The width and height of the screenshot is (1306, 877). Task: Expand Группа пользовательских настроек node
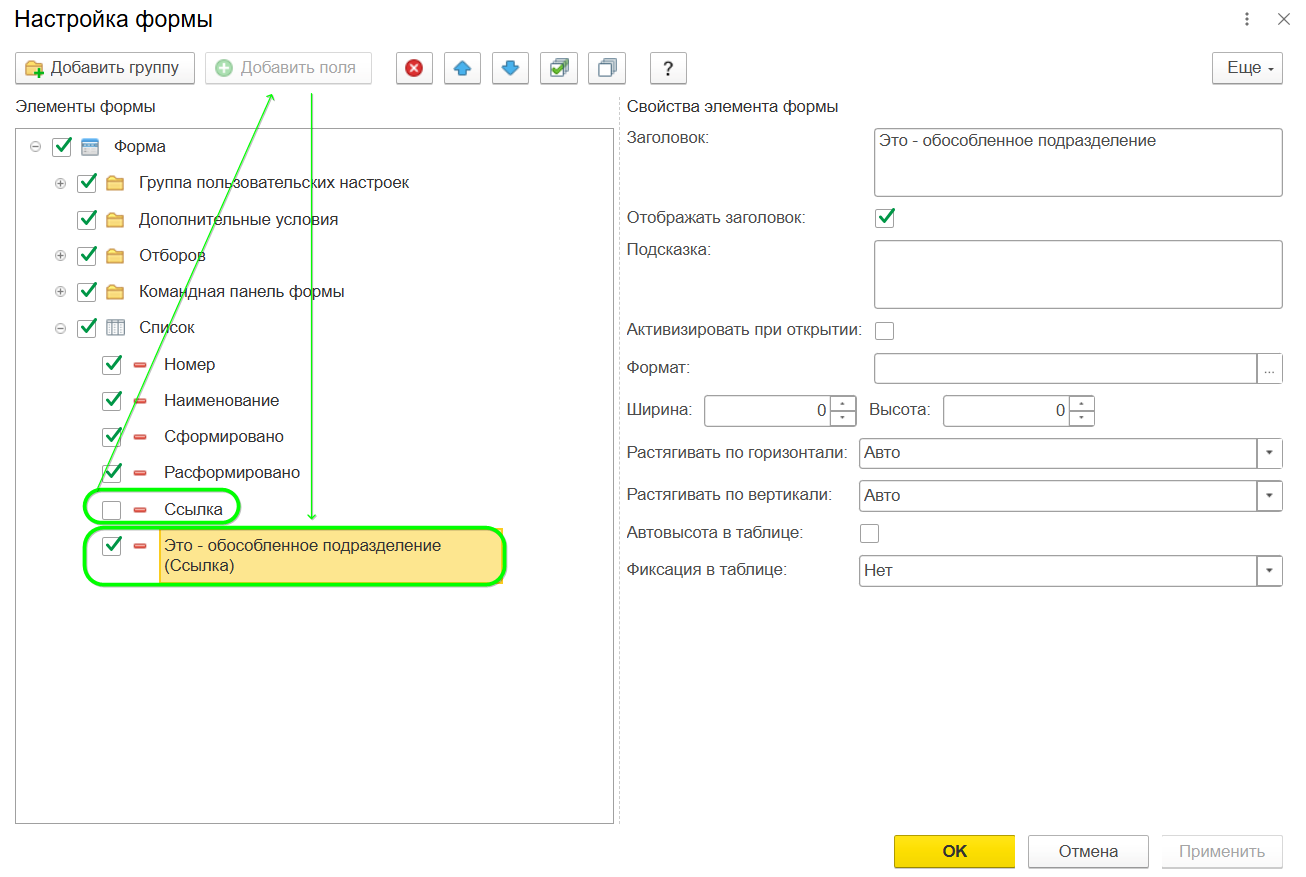click(x=61, y=183)
